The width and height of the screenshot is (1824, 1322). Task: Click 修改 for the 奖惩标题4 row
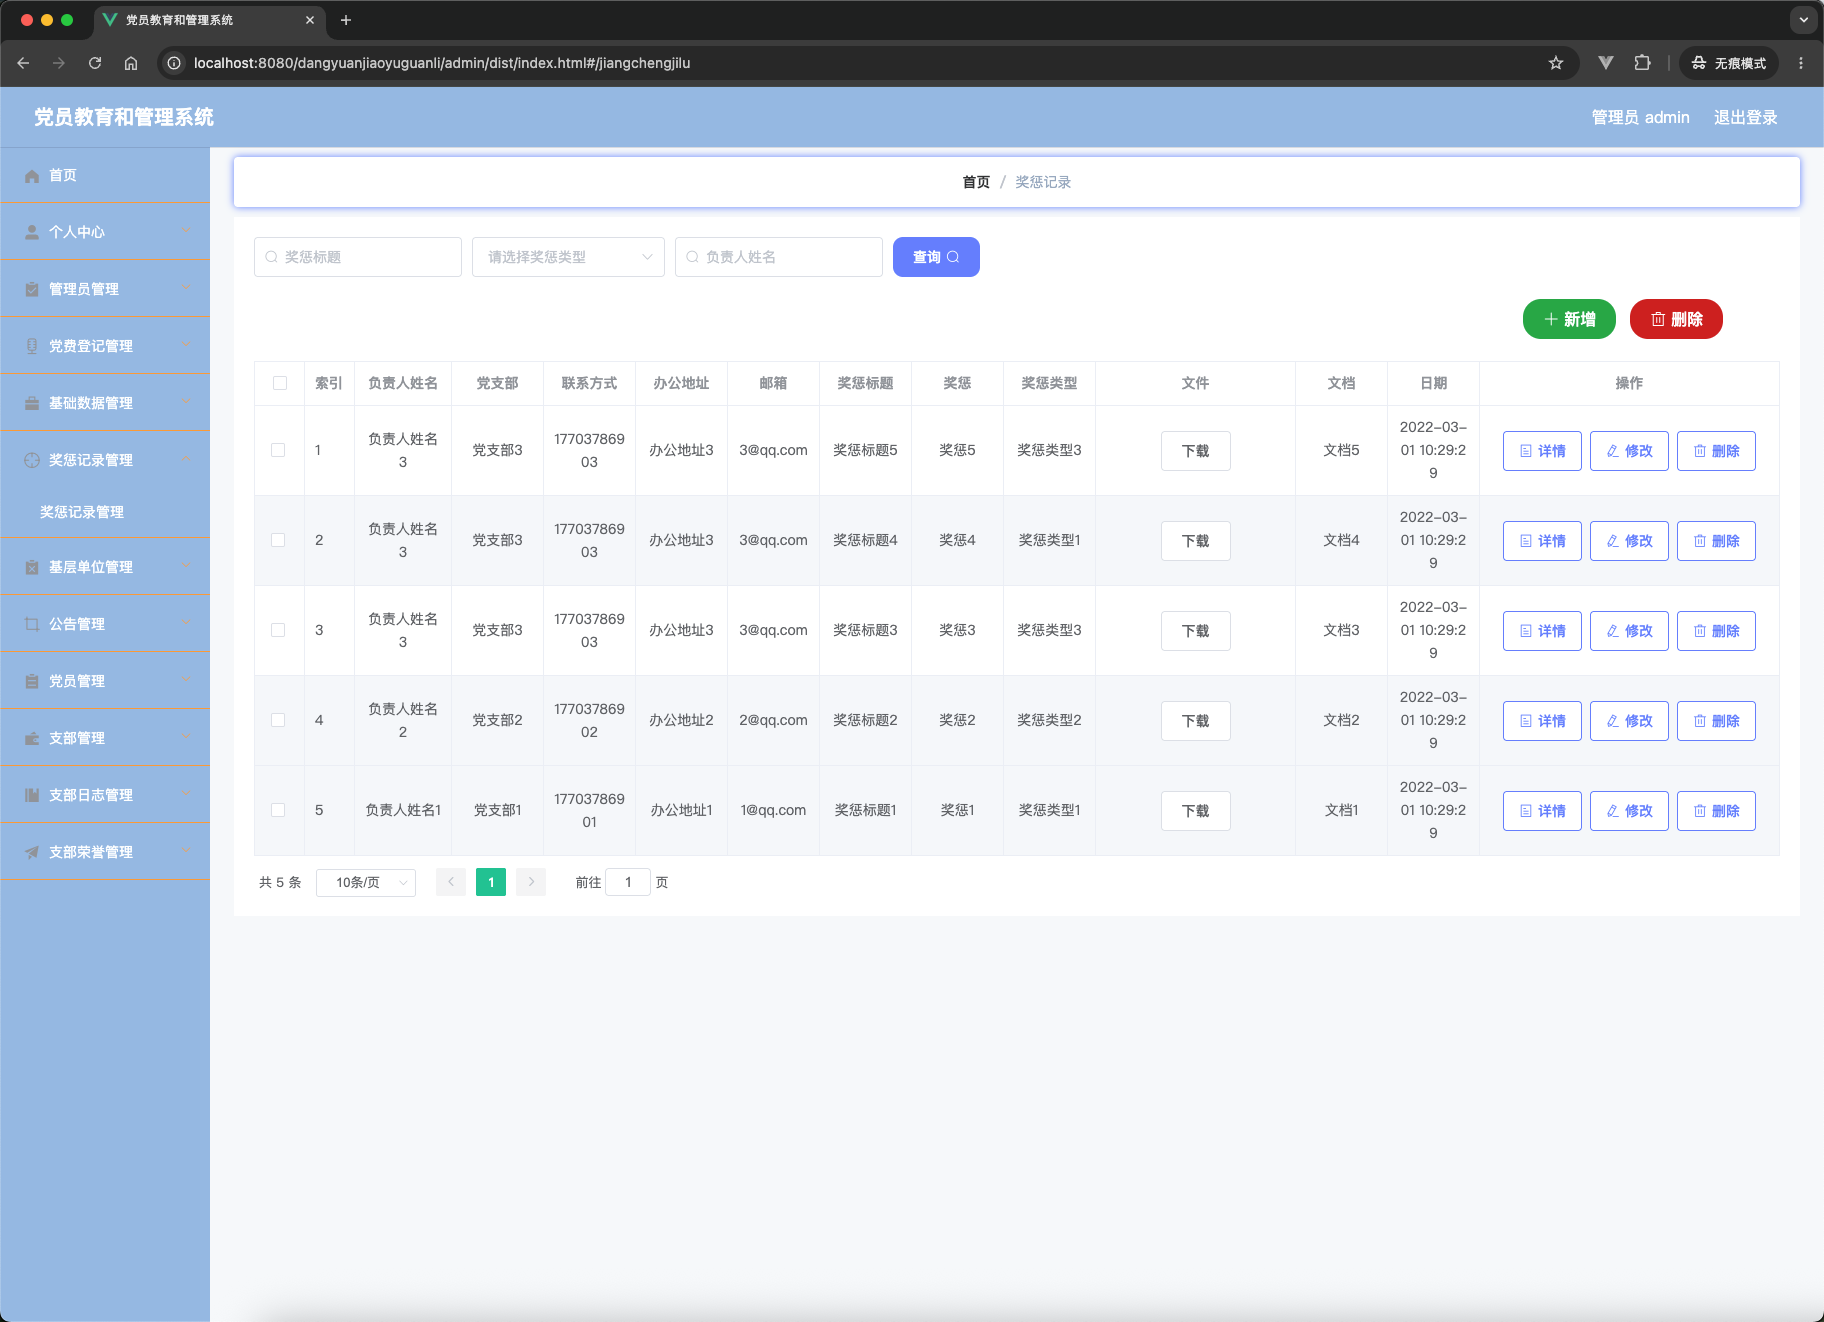[x=1629, y=541]
